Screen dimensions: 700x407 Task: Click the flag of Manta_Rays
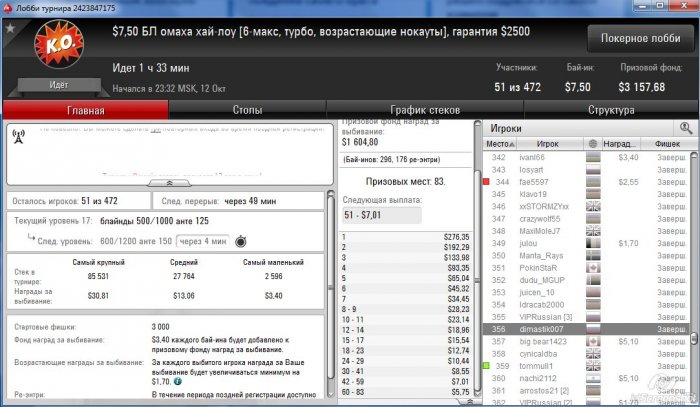point(593,255)
